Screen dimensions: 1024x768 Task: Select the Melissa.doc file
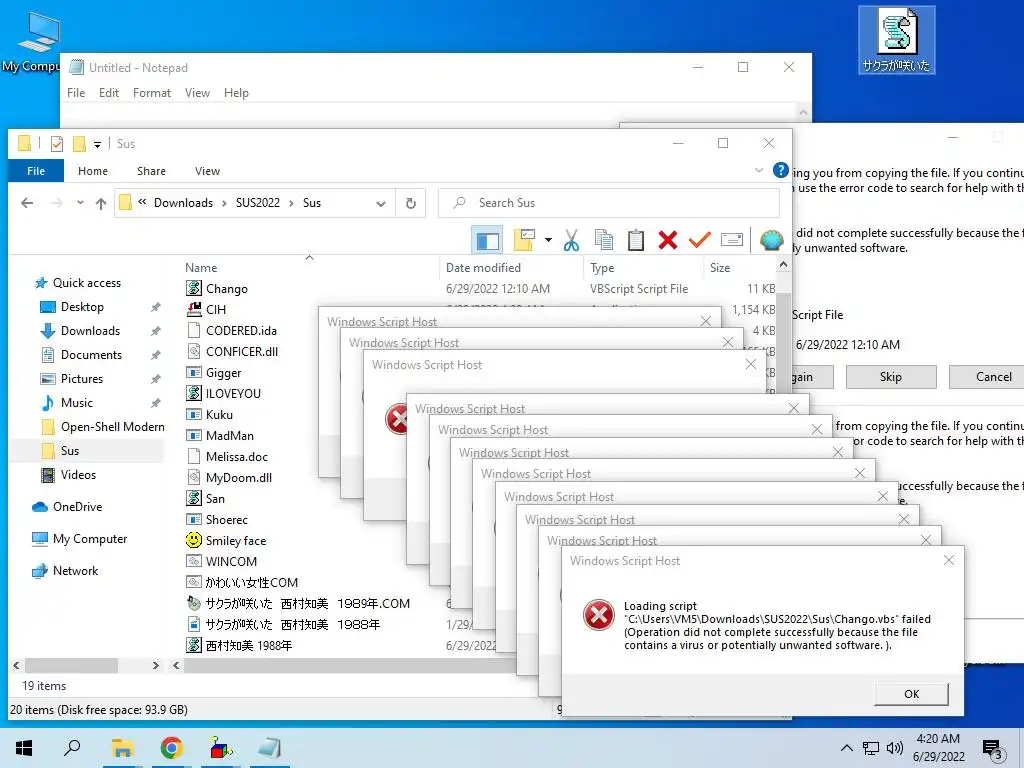236,457
